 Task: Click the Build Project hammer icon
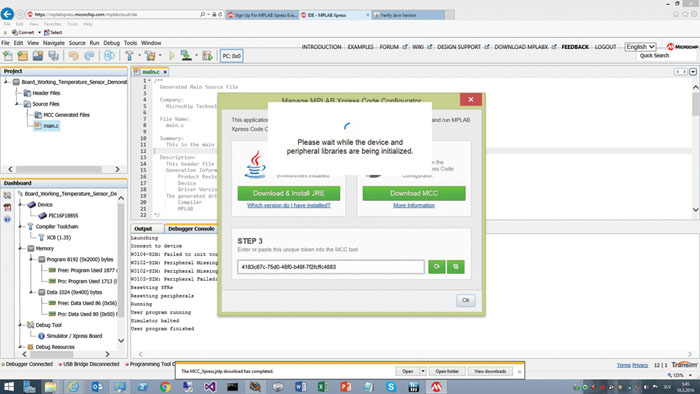coord(129,56)
